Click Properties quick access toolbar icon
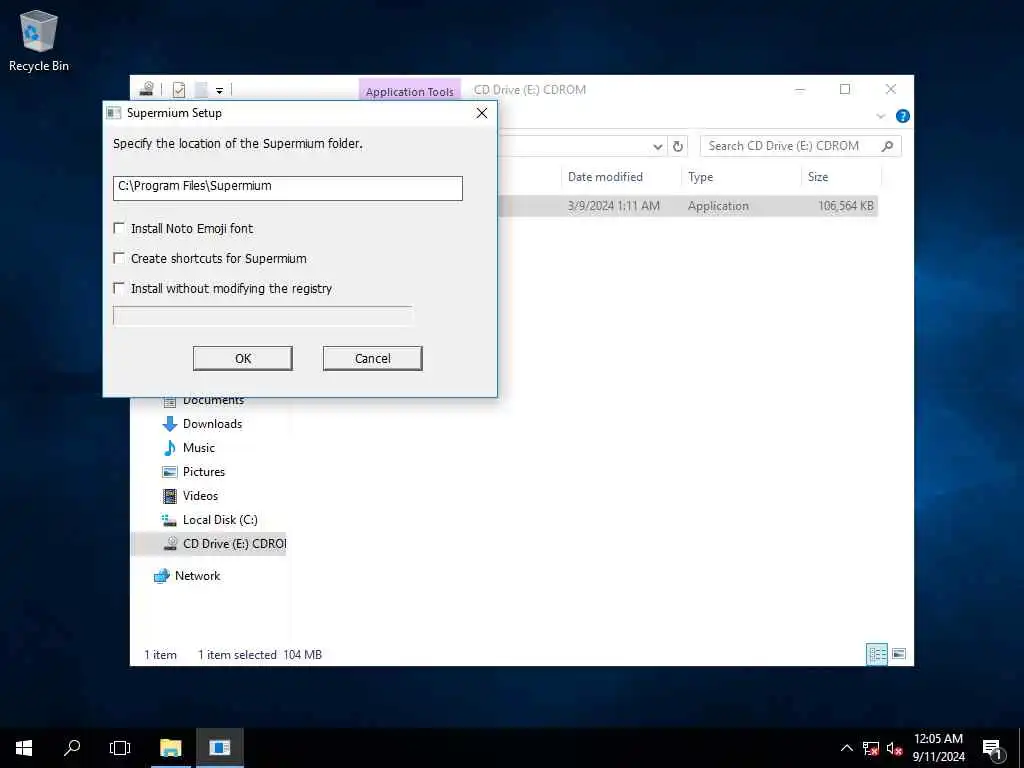1024x768 pixels. 179,89
